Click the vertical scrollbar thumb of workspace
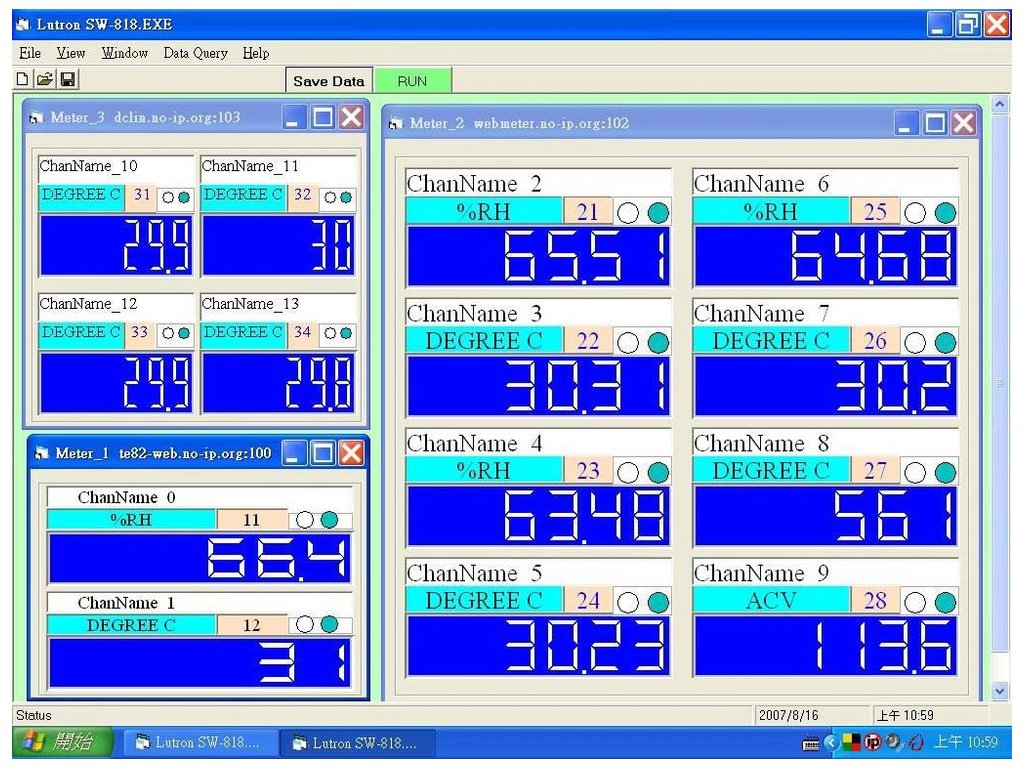Viewport: 1024px width, 768px height. tap(999, 383)
